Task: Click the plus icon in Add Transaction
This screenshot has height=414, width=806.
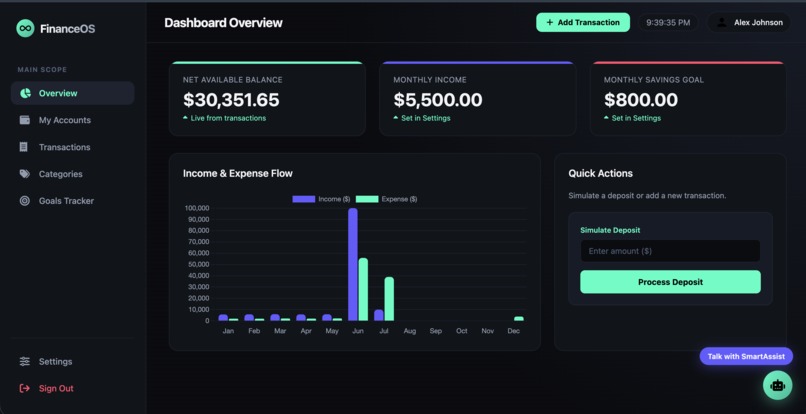Action: [549, 23]
